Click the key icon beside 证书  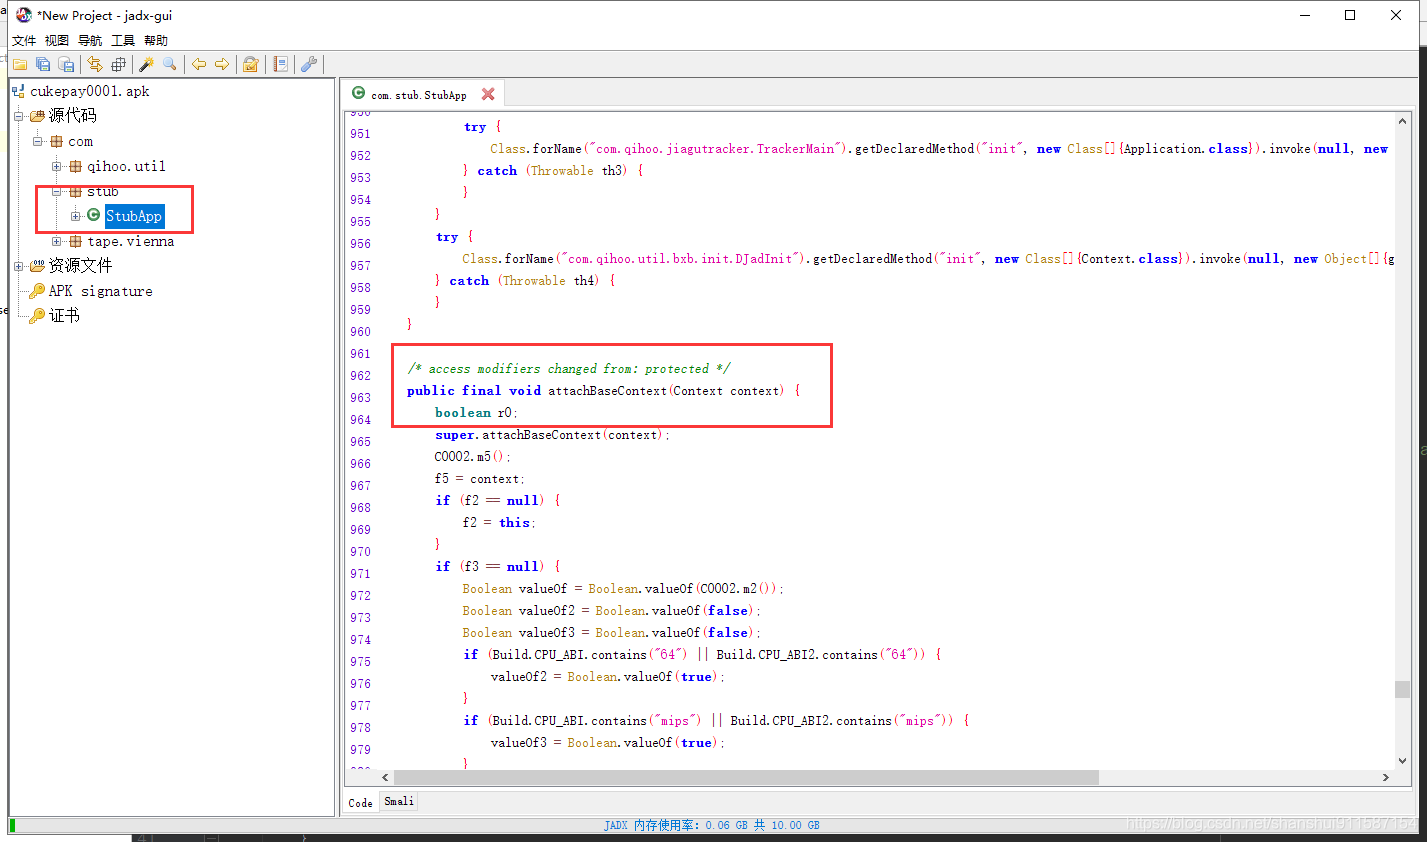click(37, 316)
